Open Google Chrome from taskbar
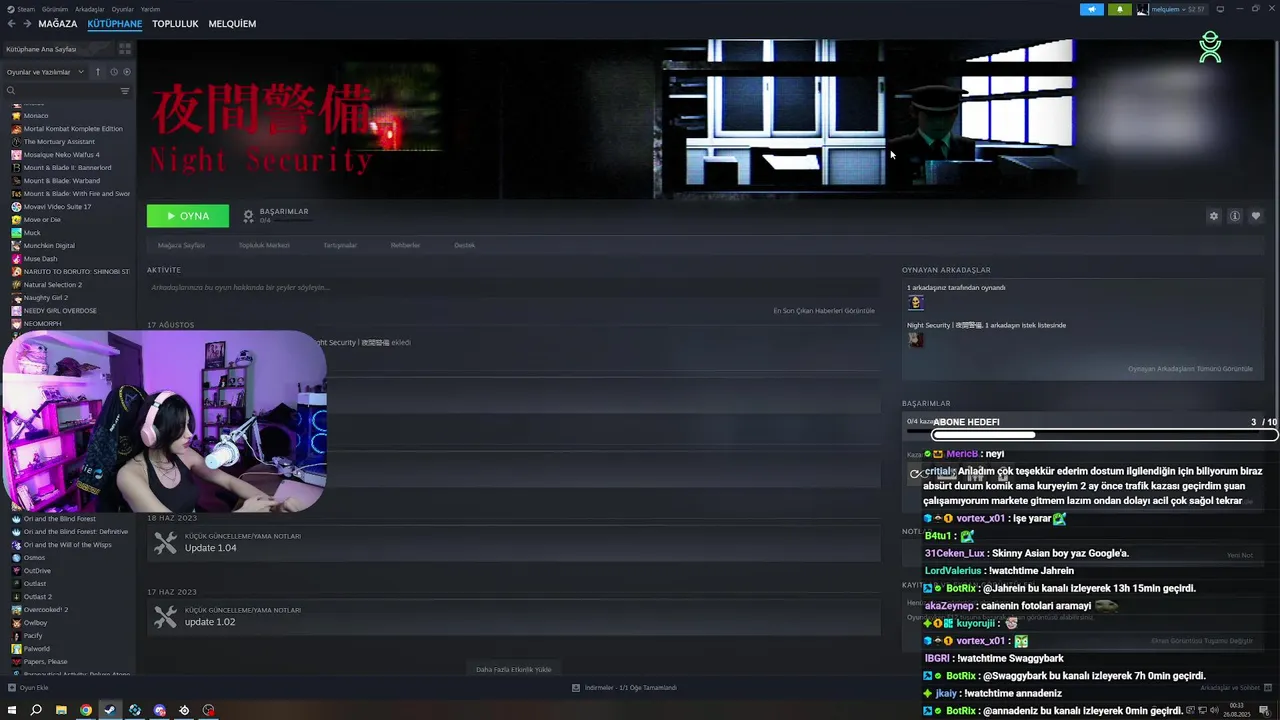The image size is (1280, 720). tap(86, 710)
